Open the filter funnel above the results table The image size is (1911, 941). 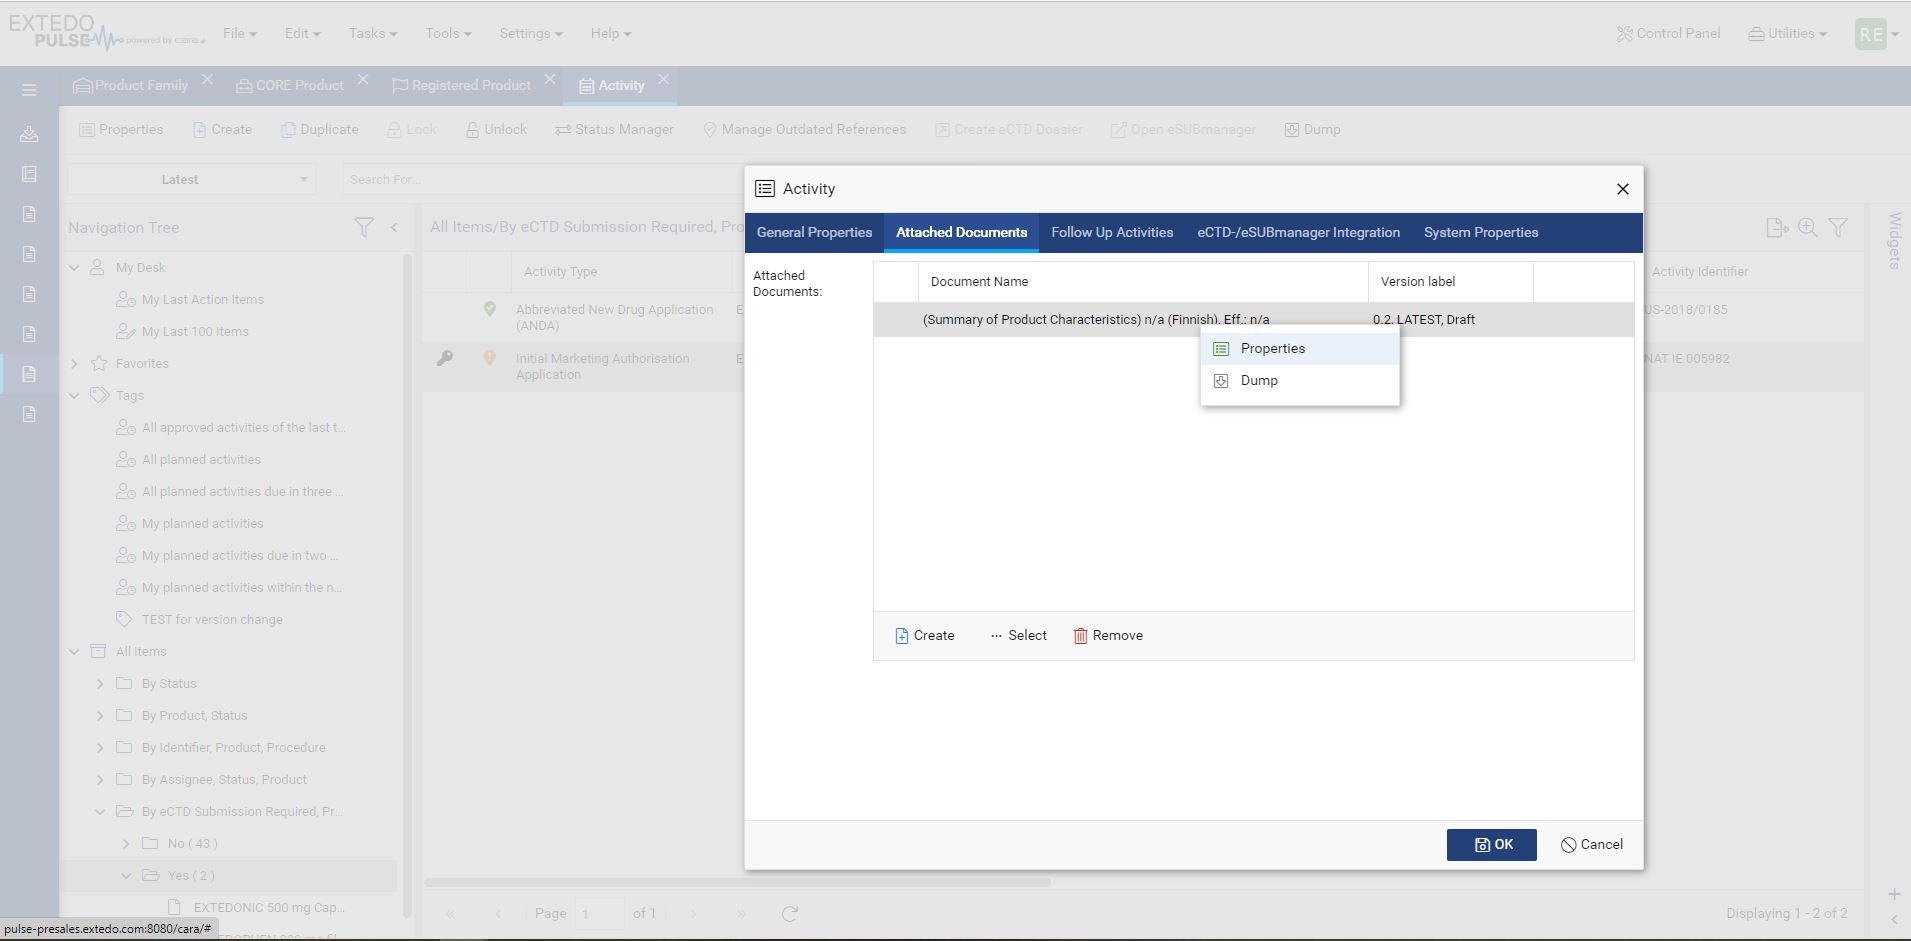[1839, 227]
